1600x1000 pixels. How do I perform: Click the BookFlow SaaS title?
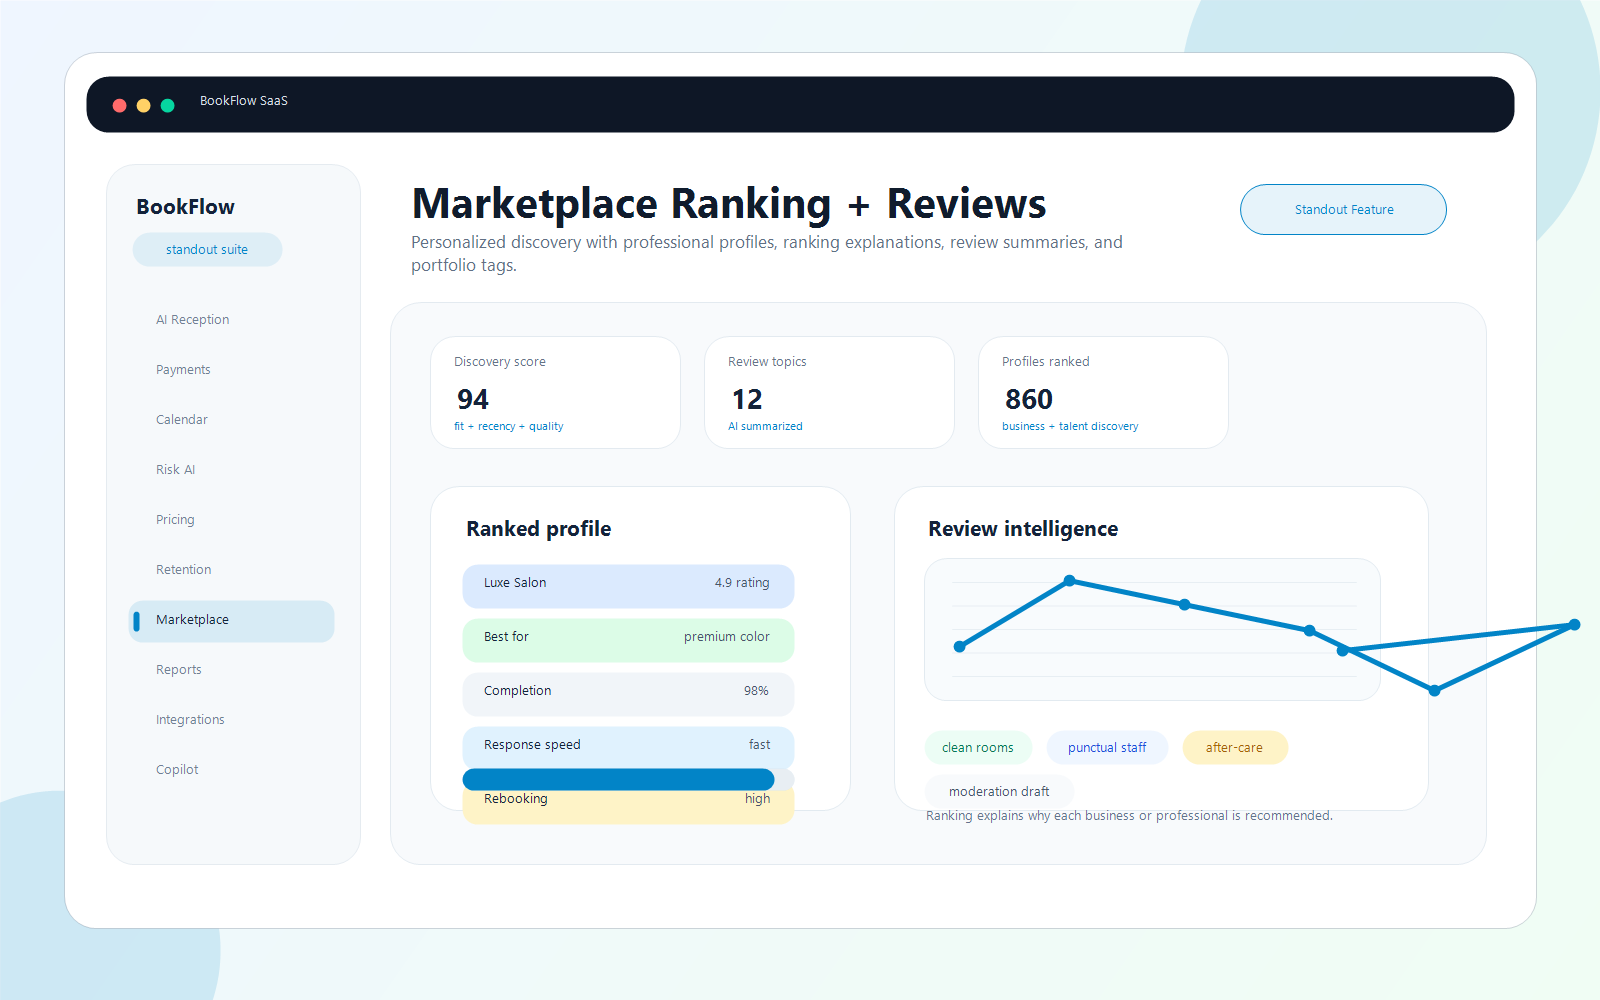click(244, 101)
